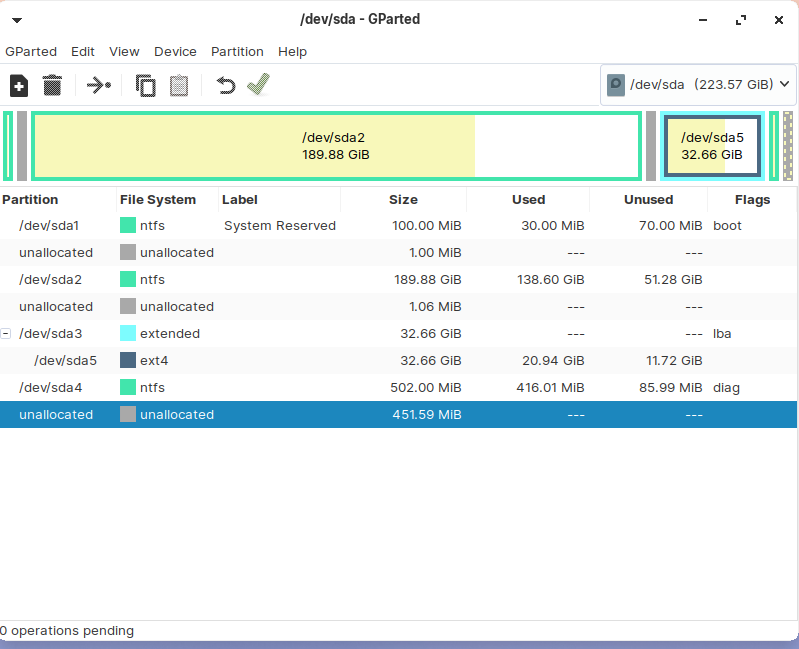Collapse the /dev/sda3 extended partition tree

(x=6, y=334)
